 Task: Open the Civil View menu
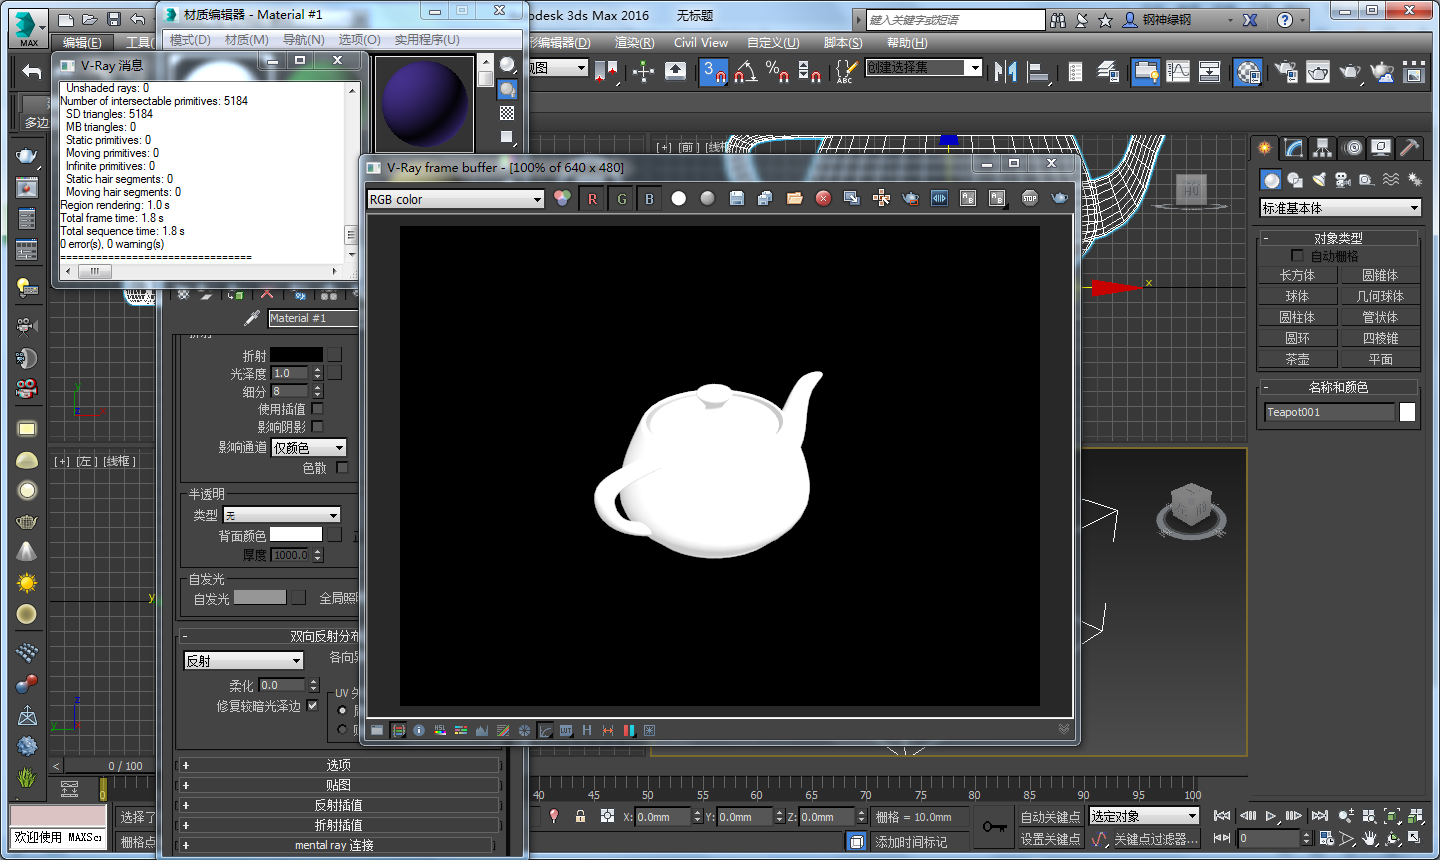[x=700, y=43]
